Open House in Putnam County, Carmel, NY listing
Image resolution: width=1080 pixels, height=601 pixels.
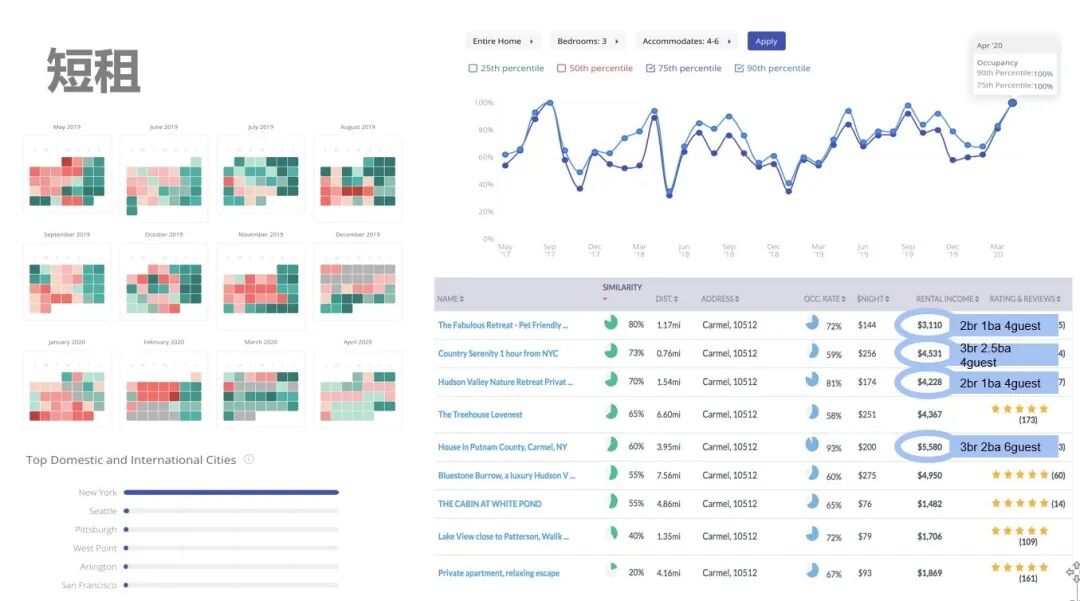tap(503, 447)
